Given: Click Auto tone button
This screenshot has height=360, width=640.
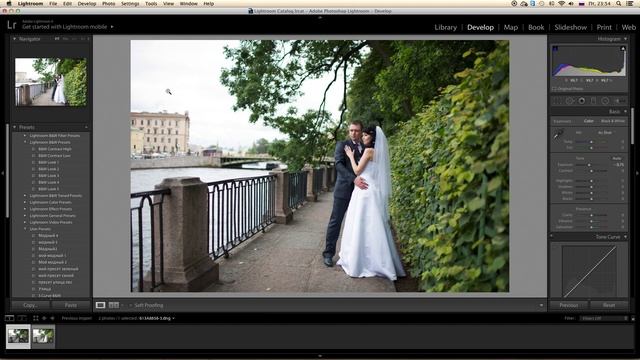Looking at the screenshot, I should pyautogui.click(x=617, y=158).
